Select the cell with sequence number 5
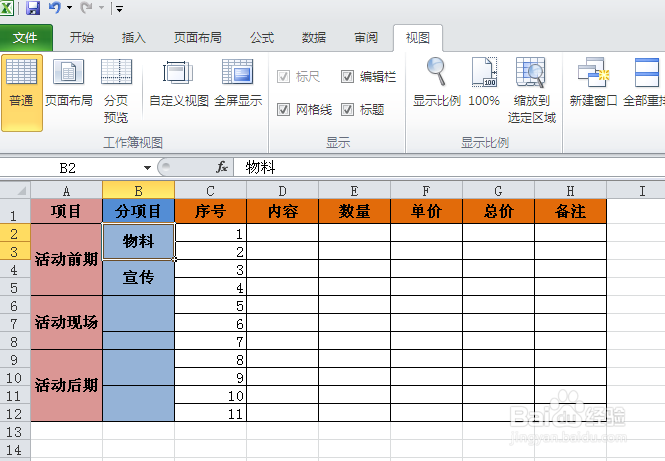665x461 pixels. tap(210, 305)
